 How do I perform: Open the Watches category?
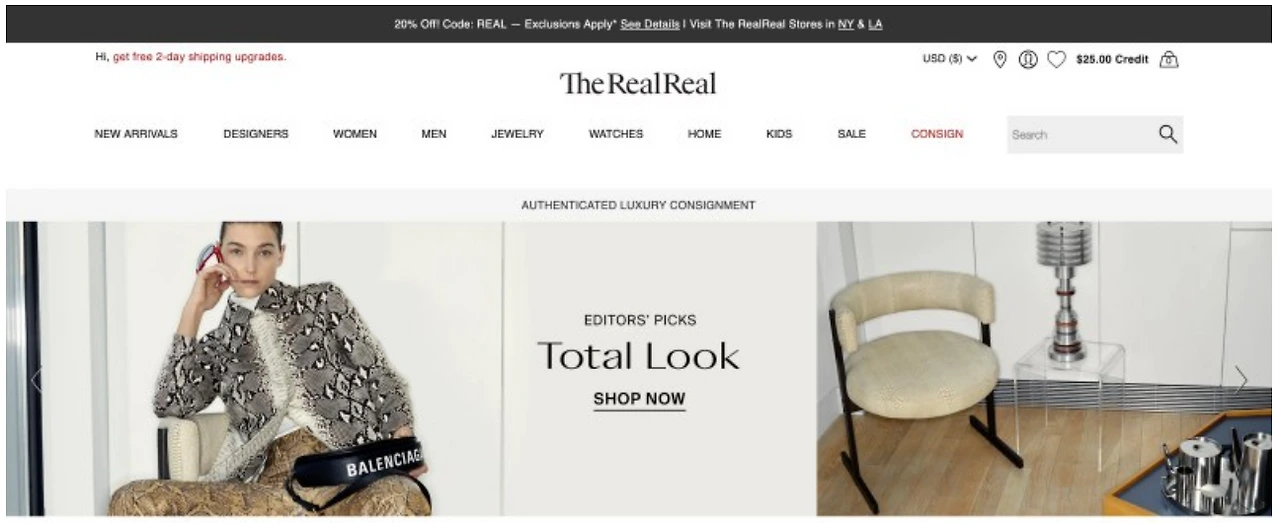click(616, 134)
